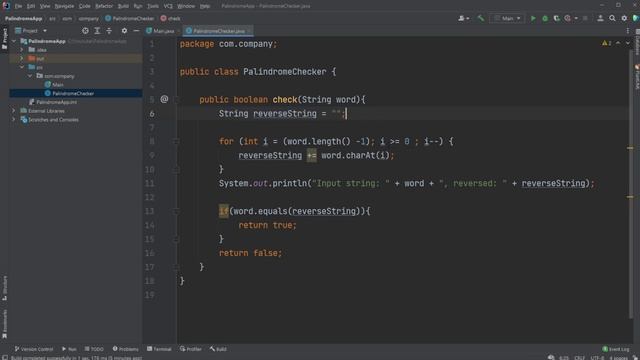Start debugging with the green bug icon
The image size is (640, 360).
[x=545, y=18]
